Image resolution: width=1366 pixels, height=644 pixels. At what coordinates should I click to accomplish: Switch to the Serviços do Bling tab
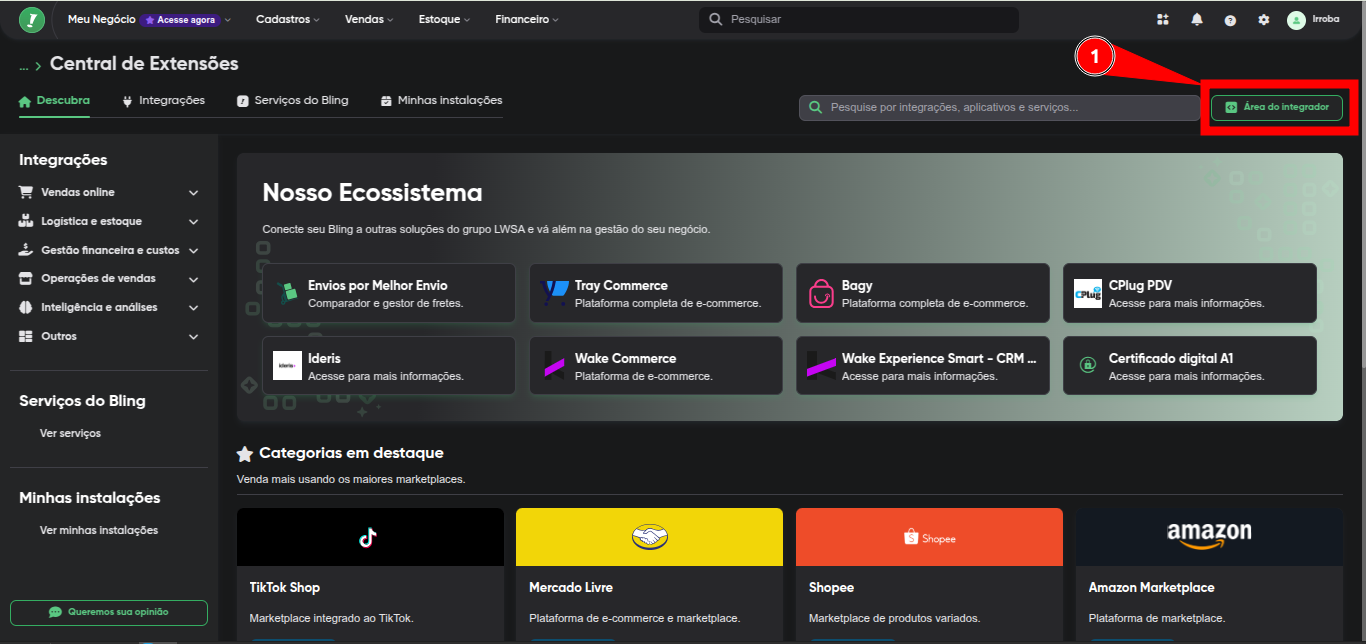pos(293,101)
